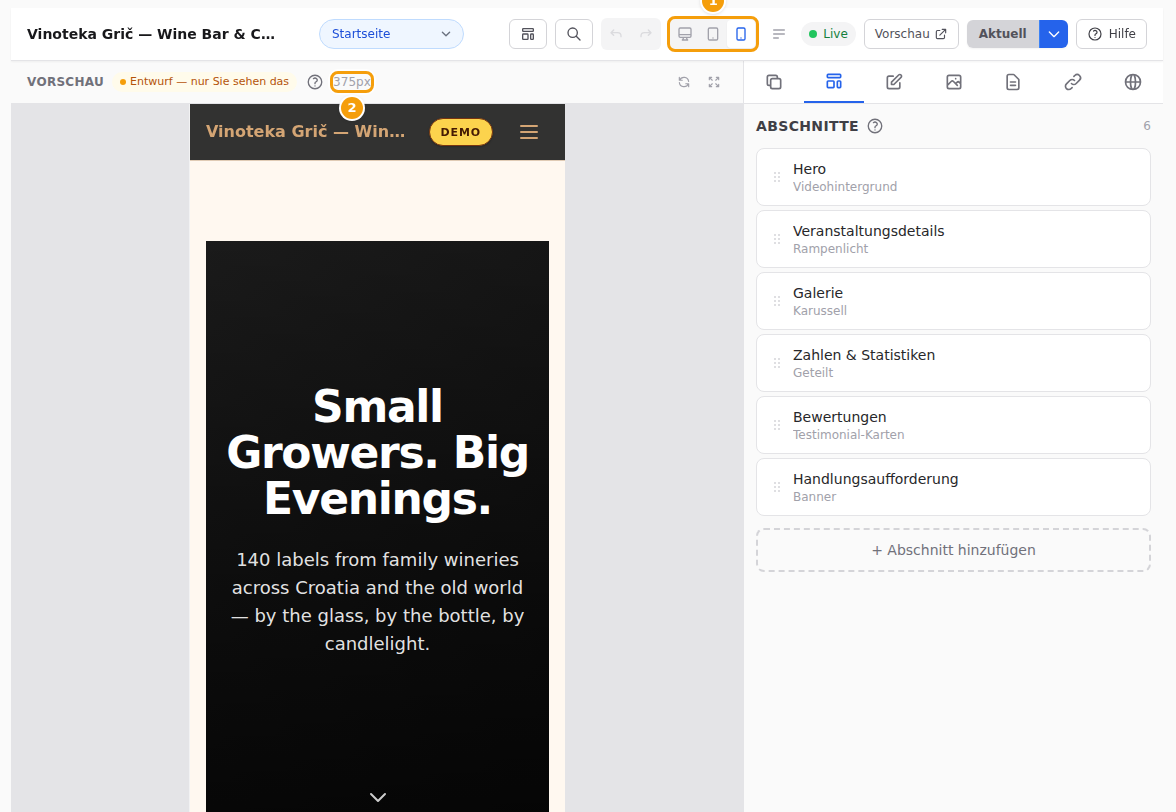
Task: Click the search magnifier icon
Action: [x=574, y=34]
